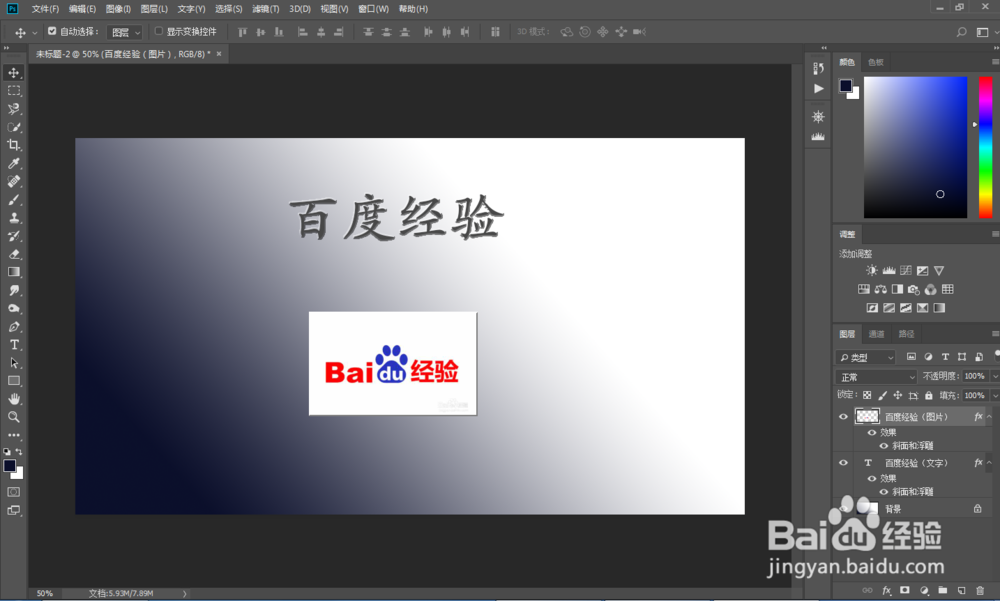Click the Levels adjustment icon
1000x601 pixels.
(888, 271)
